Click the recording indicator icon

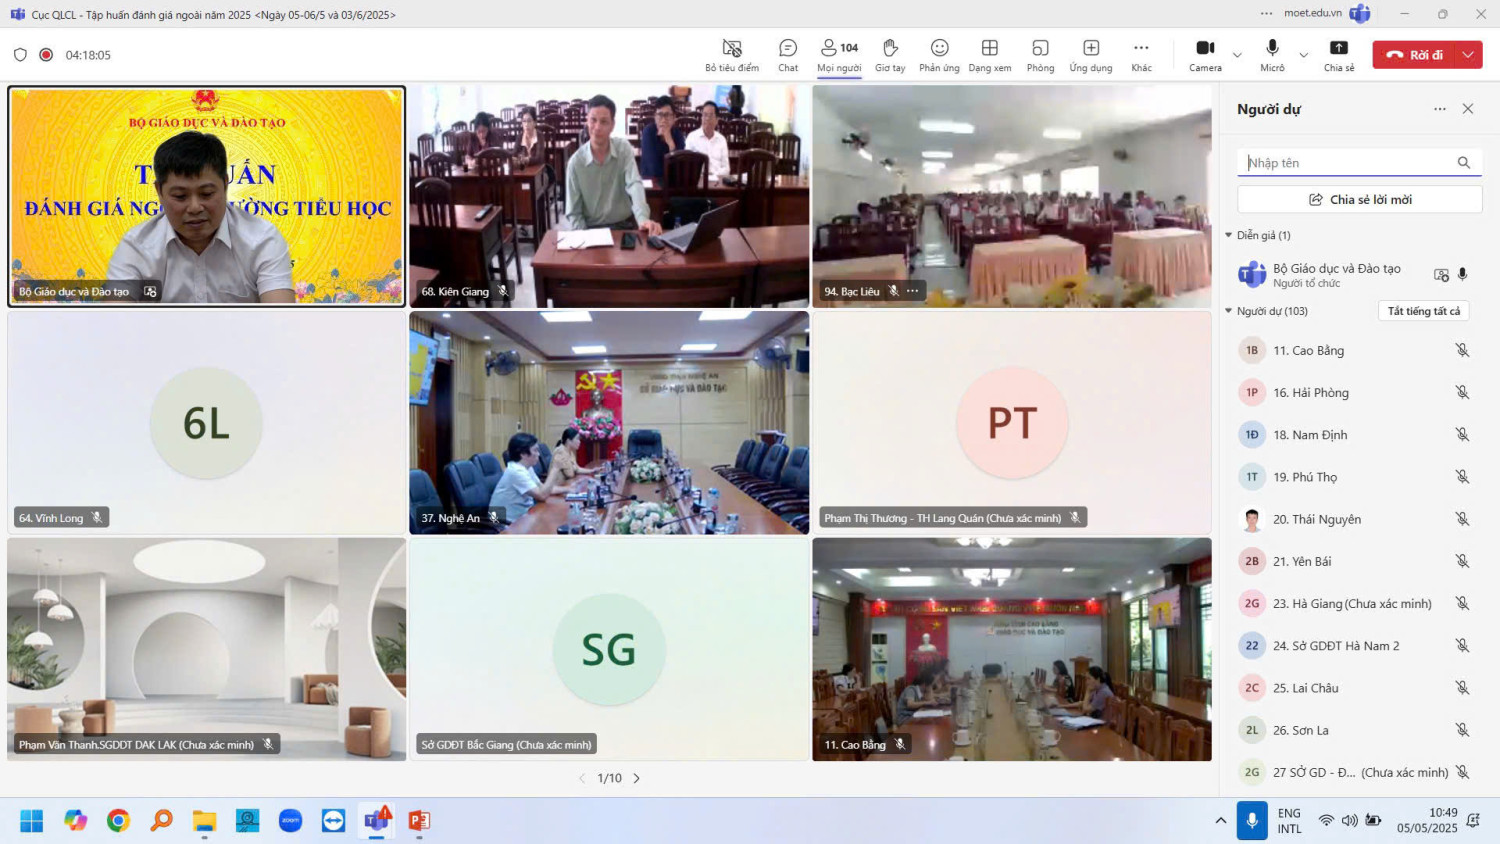(46, 55)
